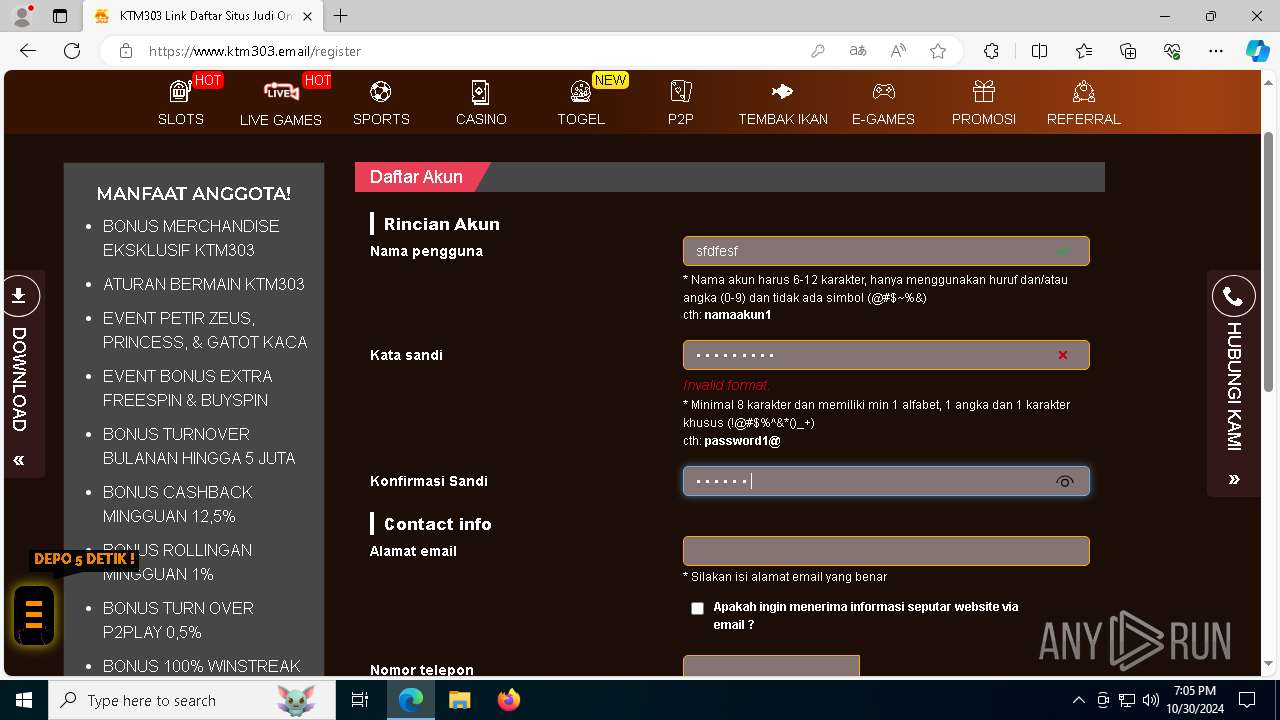The width and height of the screenshot is (1280, 720).
Task: Click the phone icon in Hubungi Kami
Action: coord(1233,297)
